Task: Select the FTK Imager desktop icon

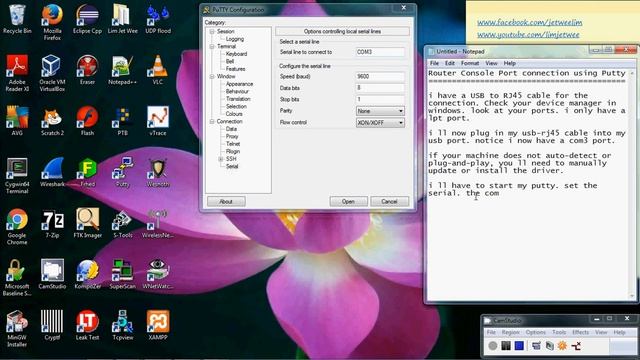Action: coord(87,223)
